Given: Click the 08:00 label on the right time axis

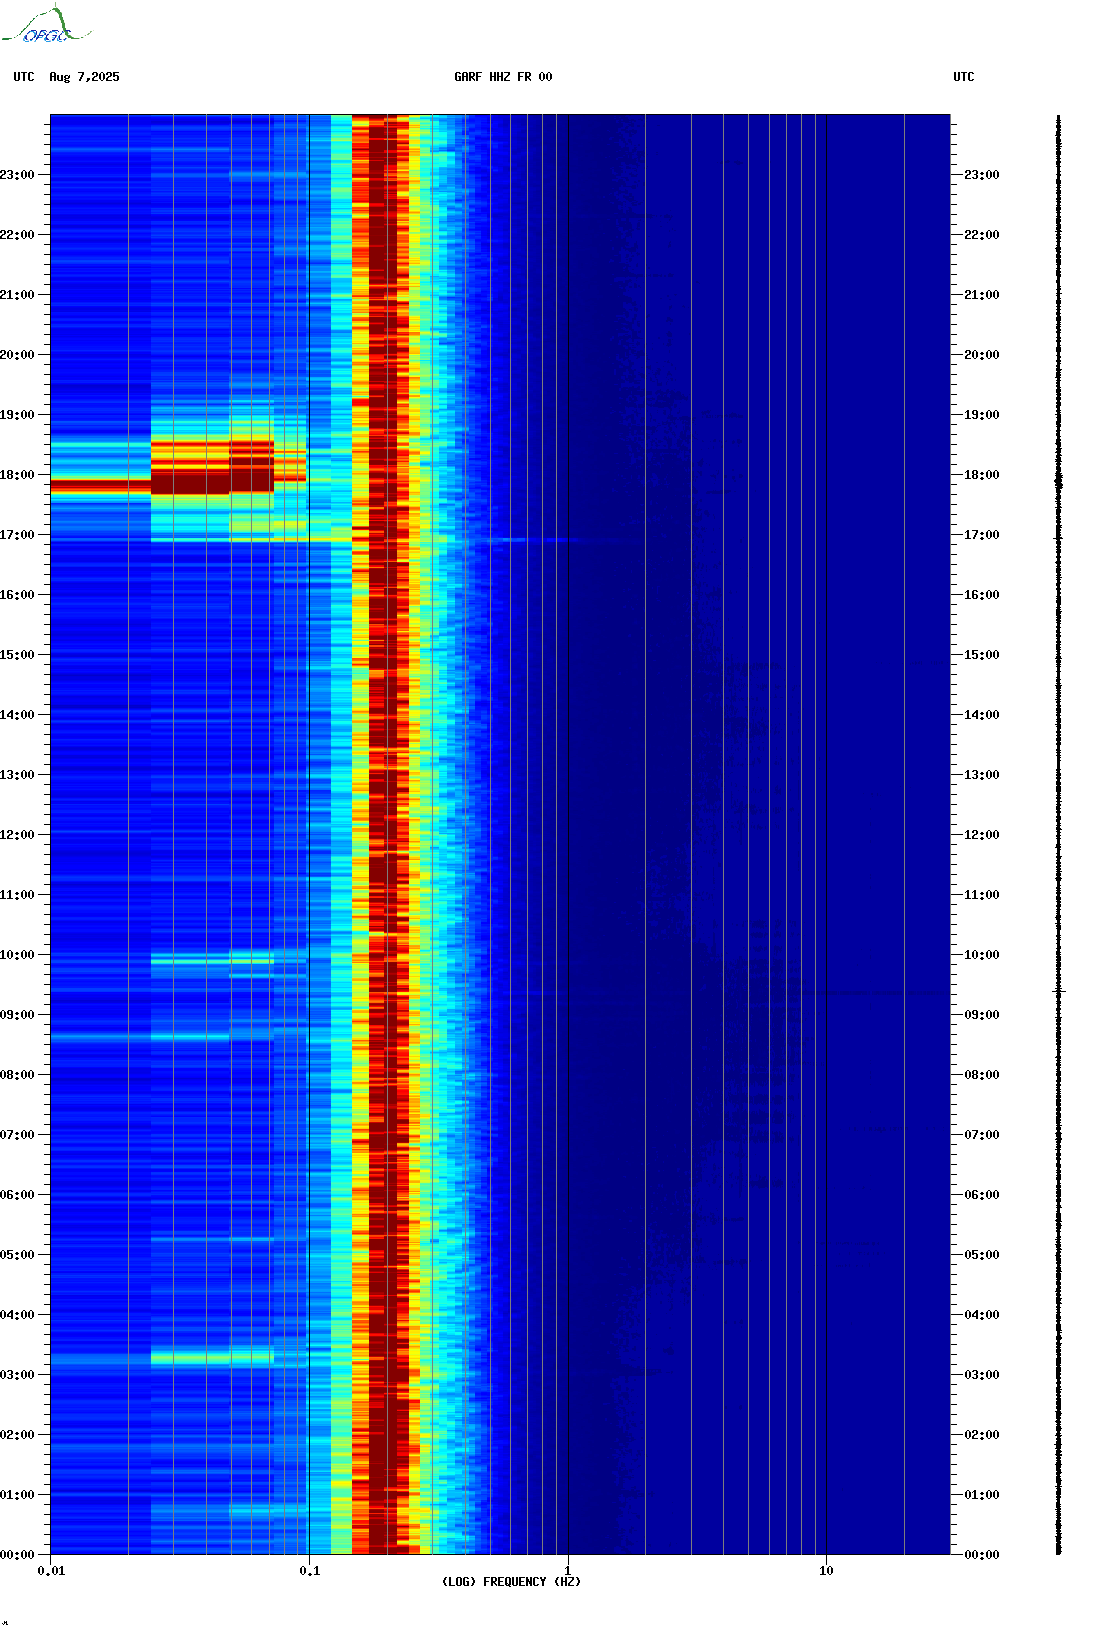Looking at the screenshot, I should 982,1075.
